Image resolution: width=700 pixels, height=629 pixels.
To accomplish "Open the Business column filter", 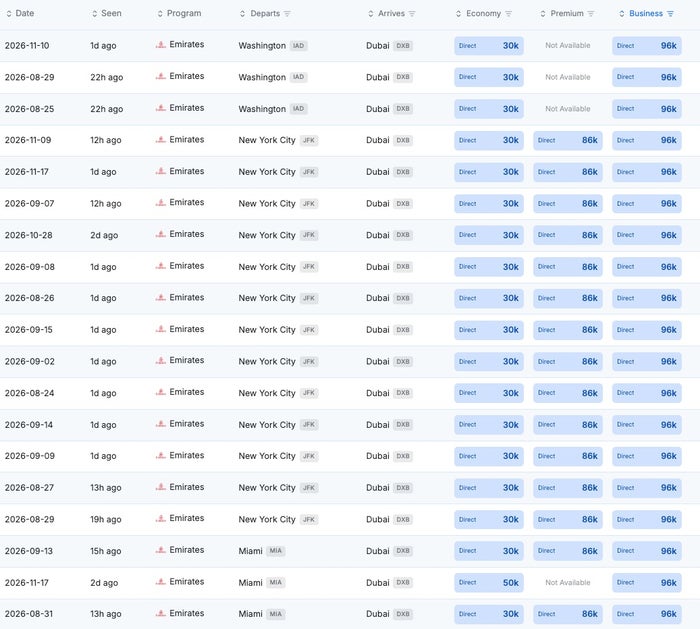I will [670, 14].
